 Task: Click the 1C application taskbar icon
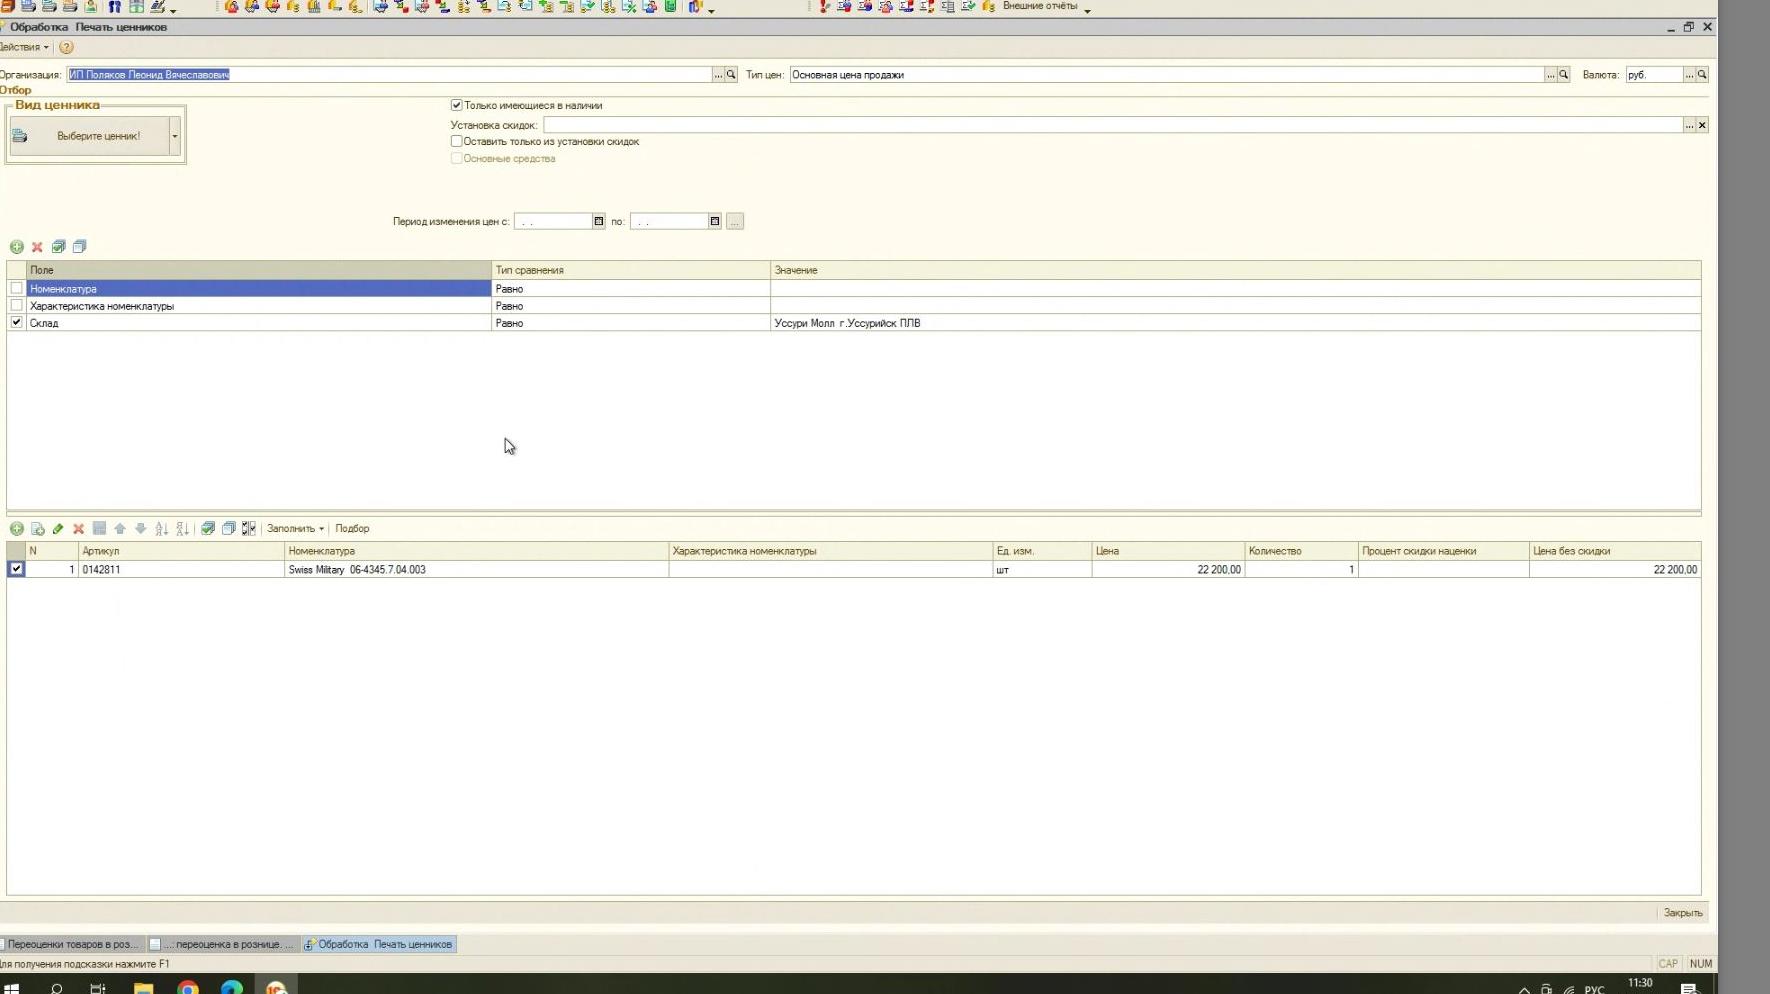click(x=276, y=987)
